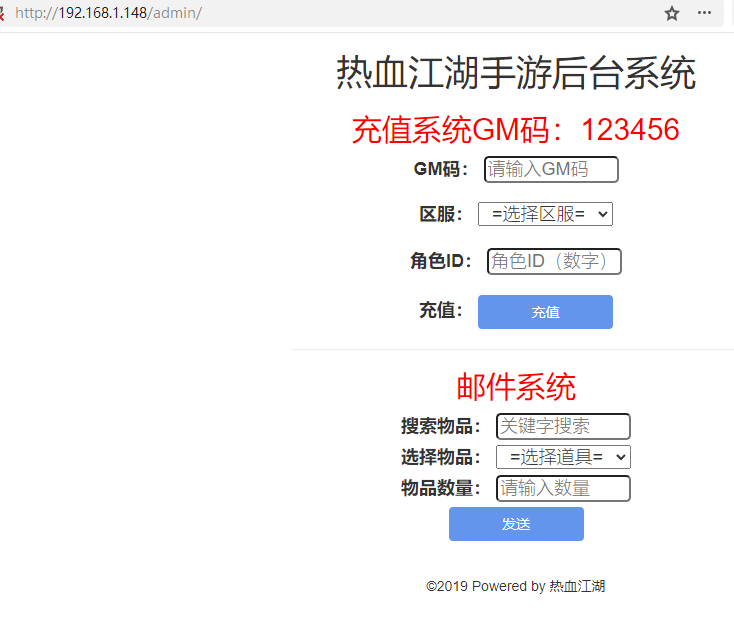
Task: Click the red 充值系统GM码:123456 heading
Action: point(515,130)
